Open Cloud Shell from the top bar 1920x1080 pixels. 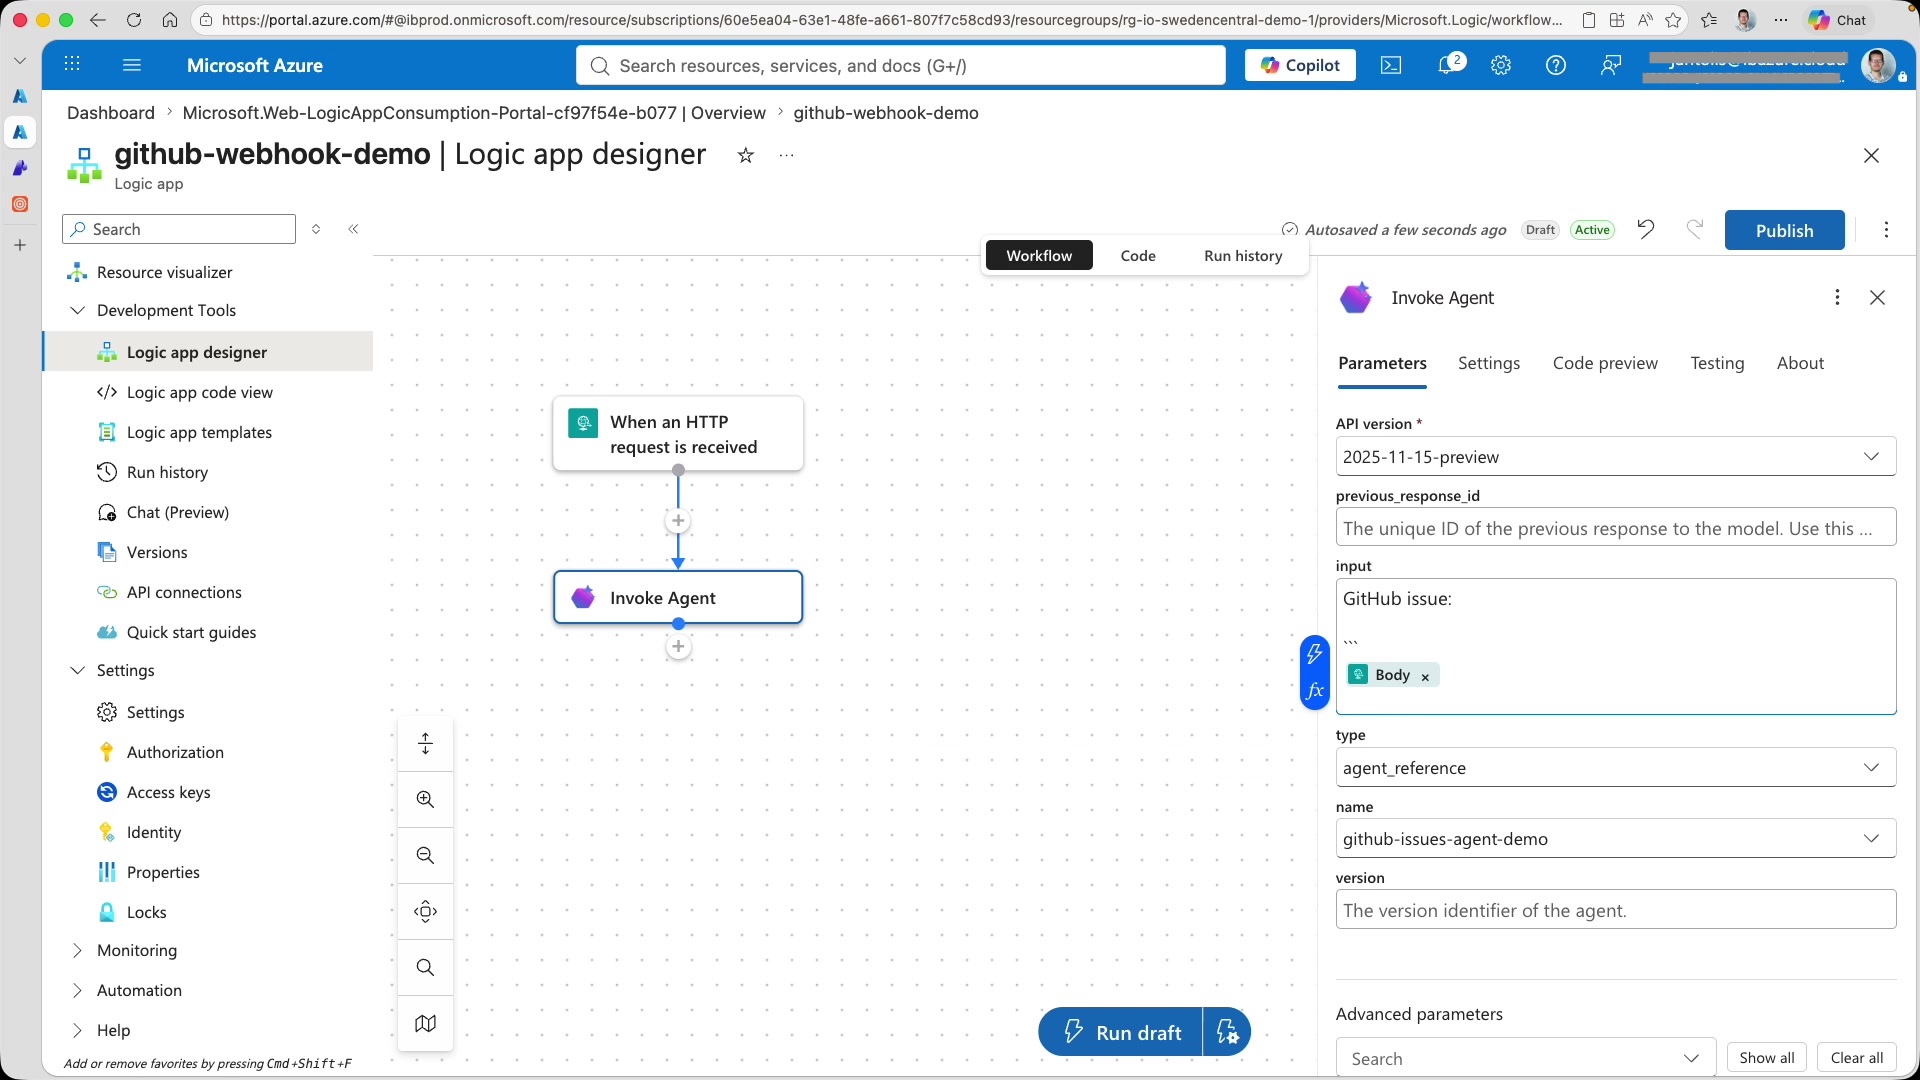click(1391, 65)
